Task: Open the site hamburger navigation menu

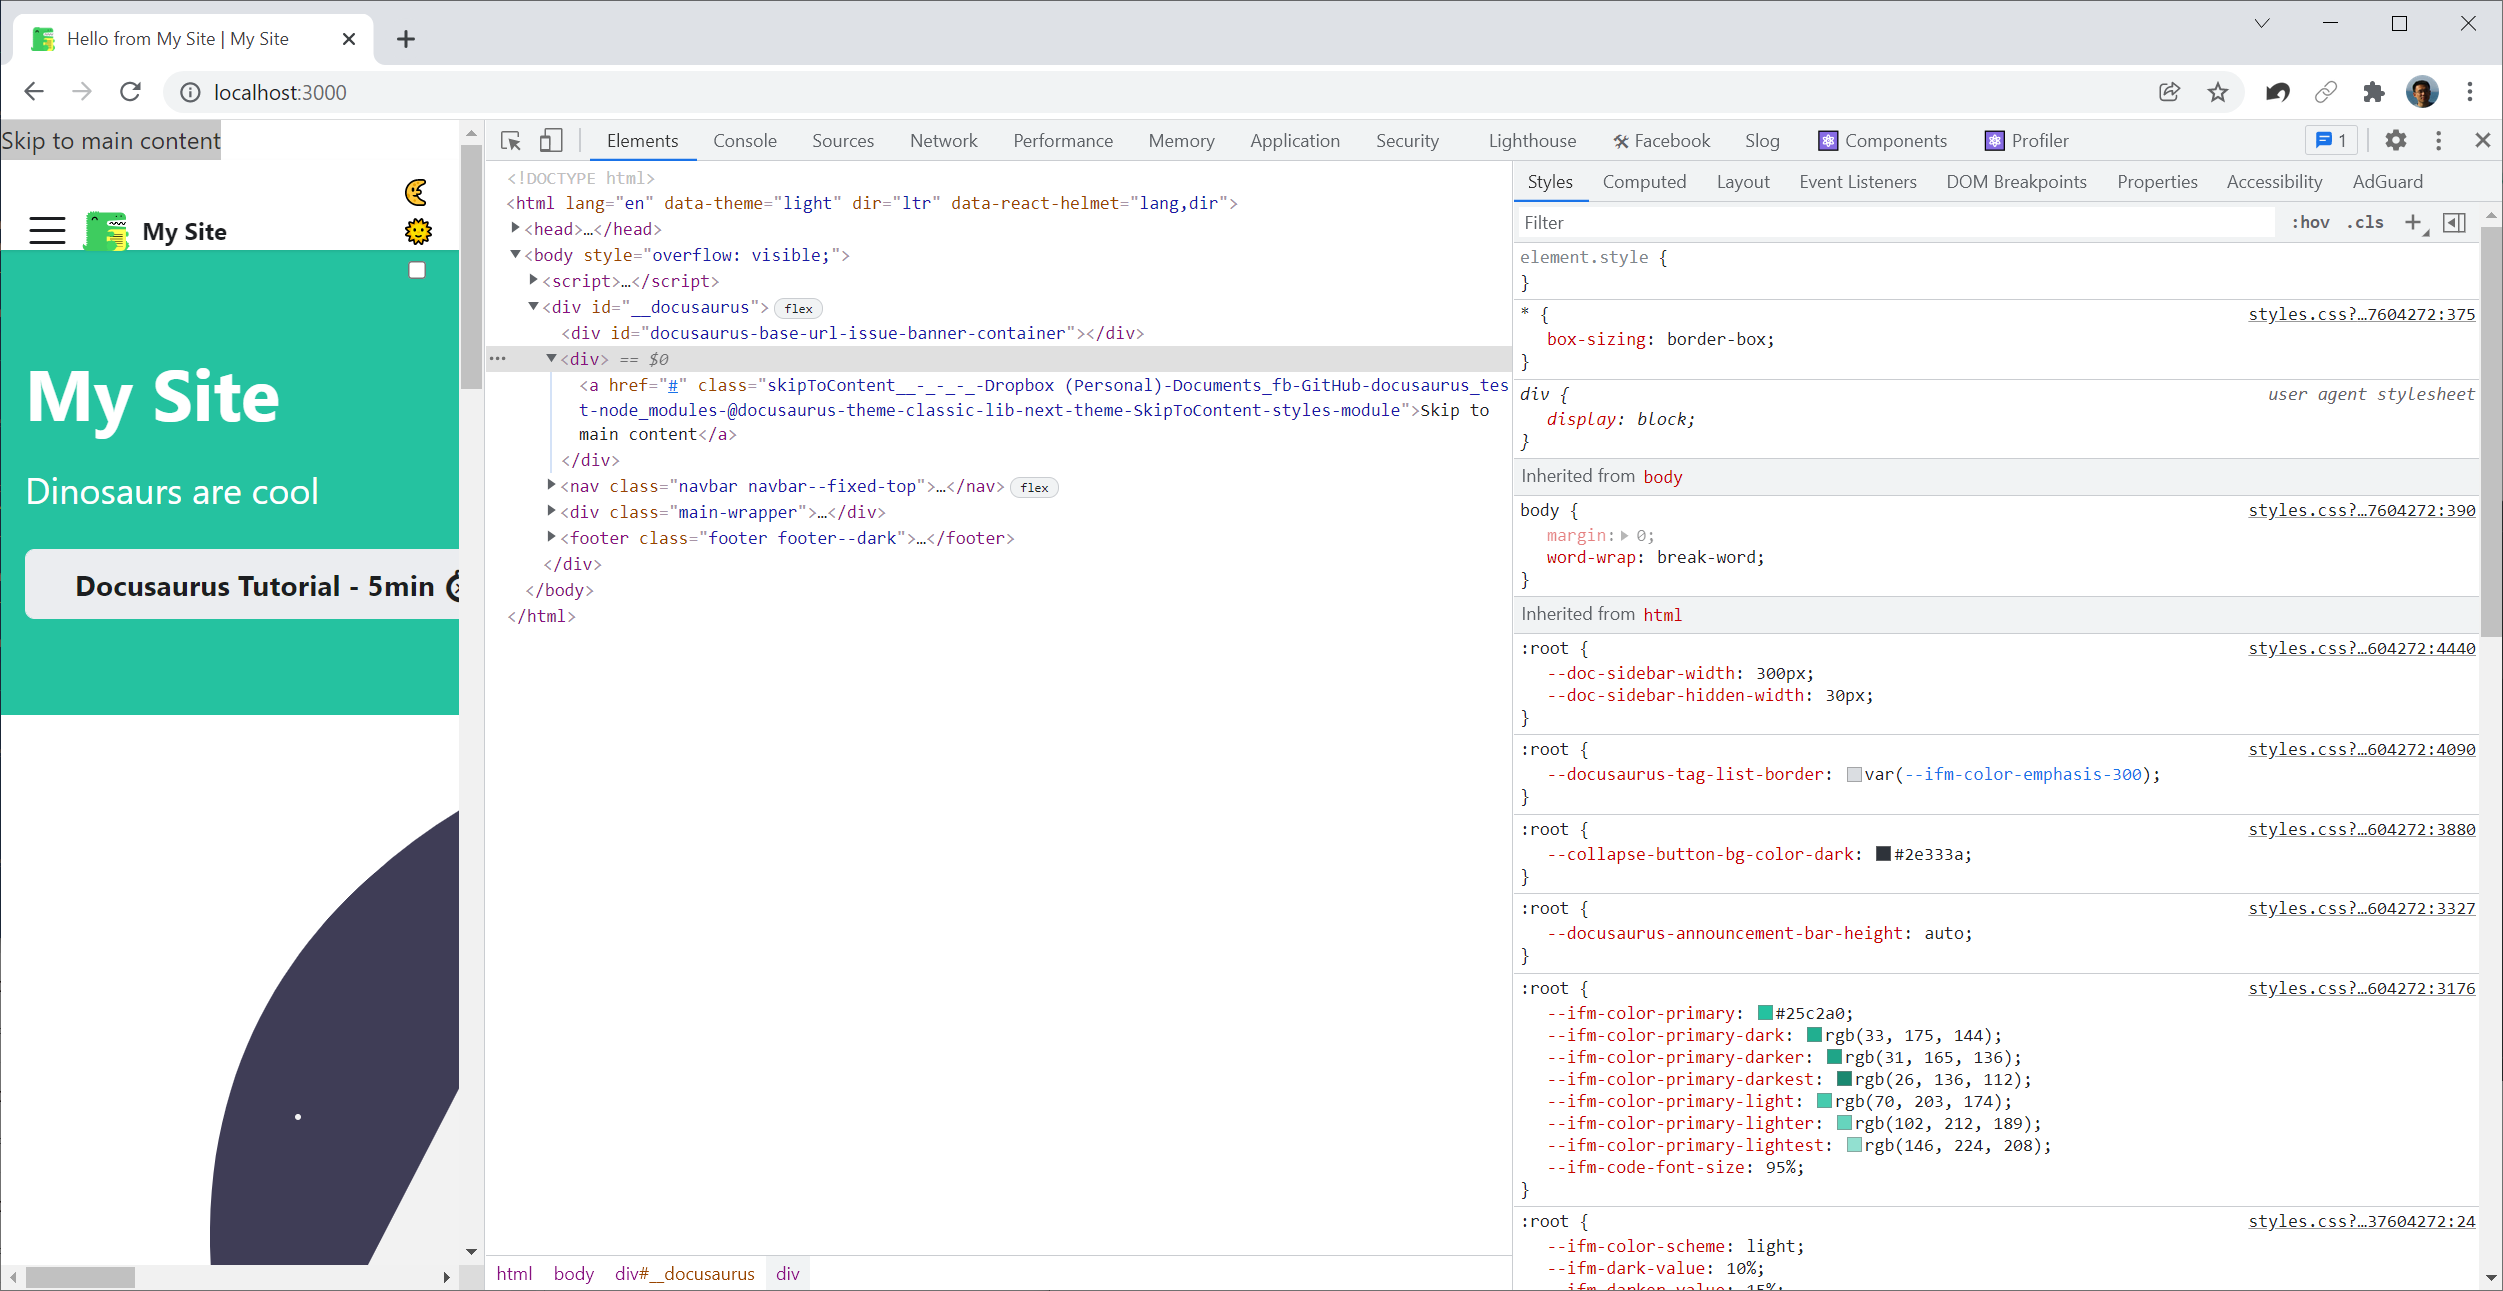Action: [47, 231]
